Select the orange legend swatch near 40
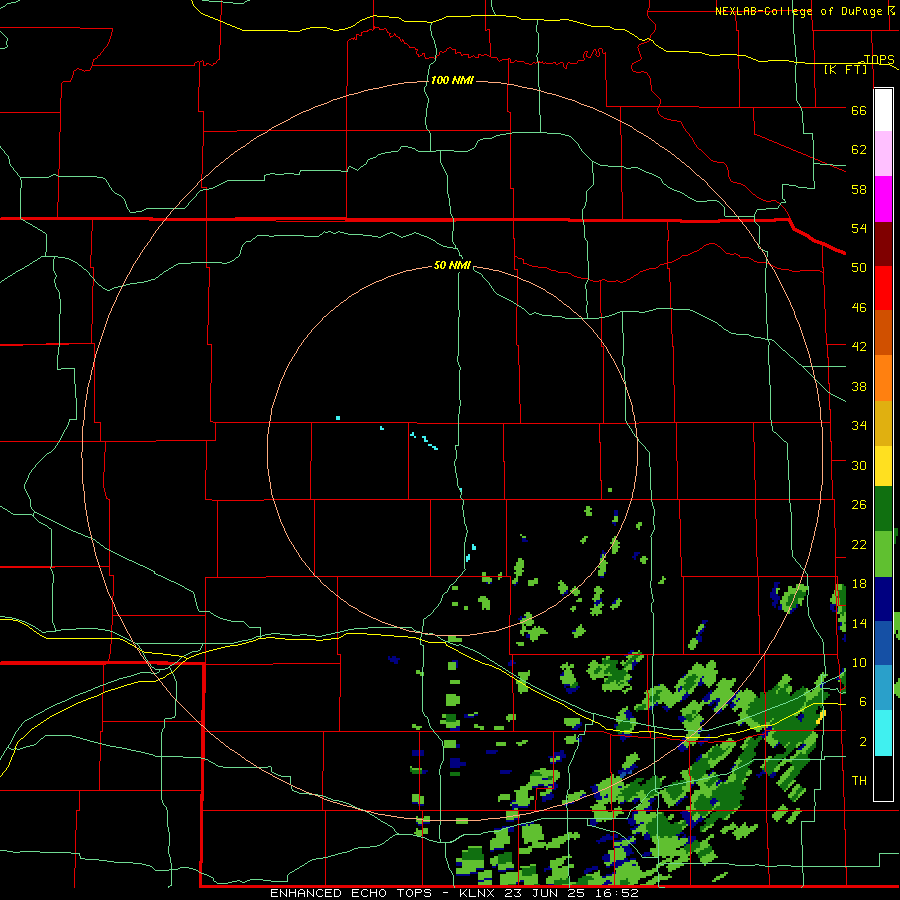Viewport: 900px width, 900px height. pos(883,378)
